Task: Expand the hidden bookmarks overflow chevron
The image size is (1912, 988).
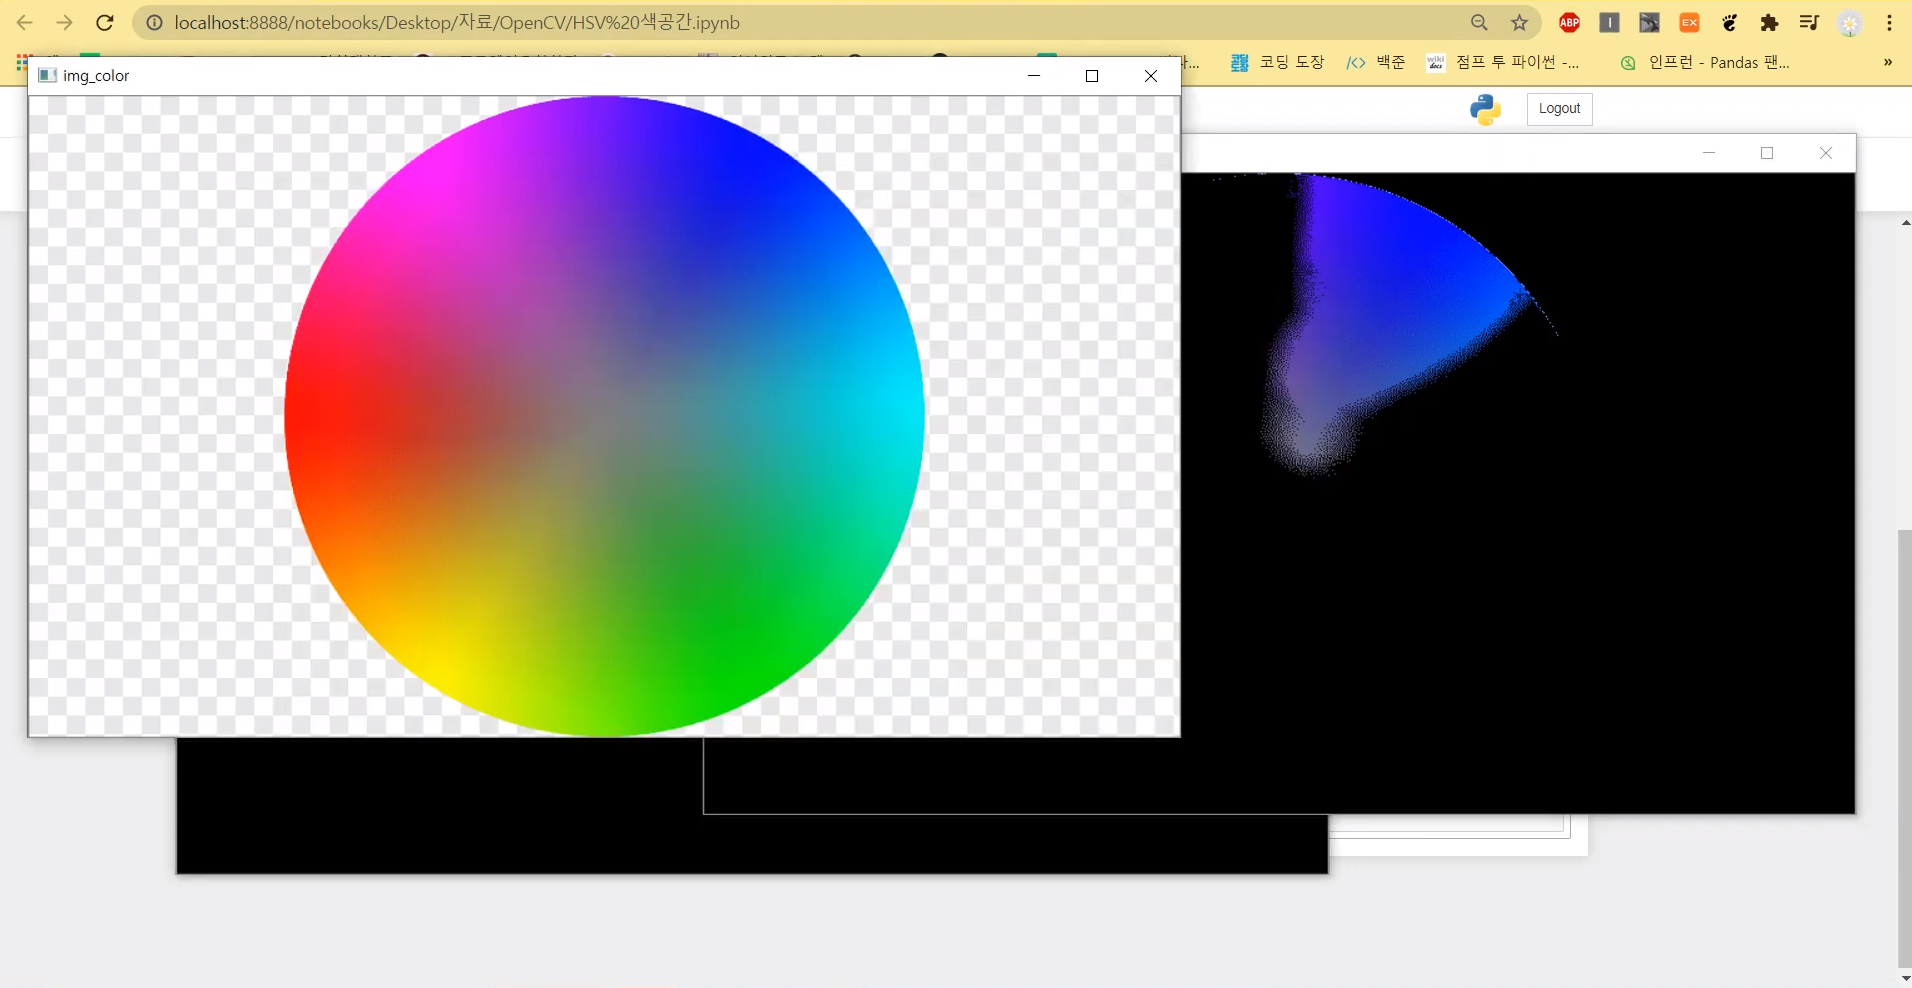Action: [x=1887, y=62]
